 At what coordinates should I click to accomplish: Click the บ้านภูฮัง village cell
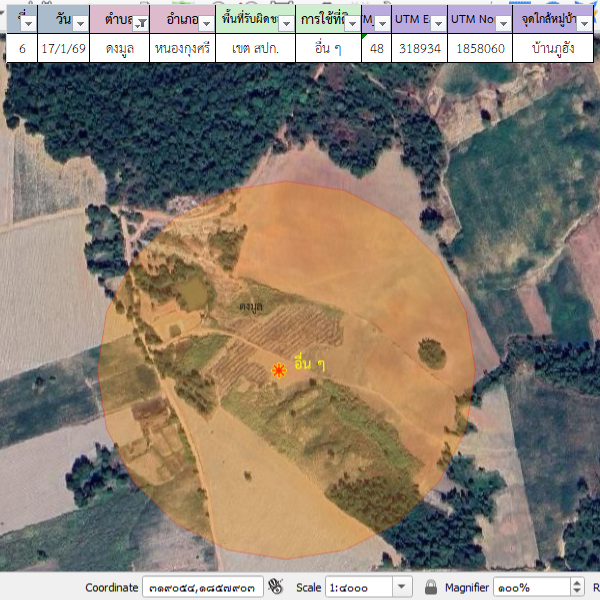[554, 47]
